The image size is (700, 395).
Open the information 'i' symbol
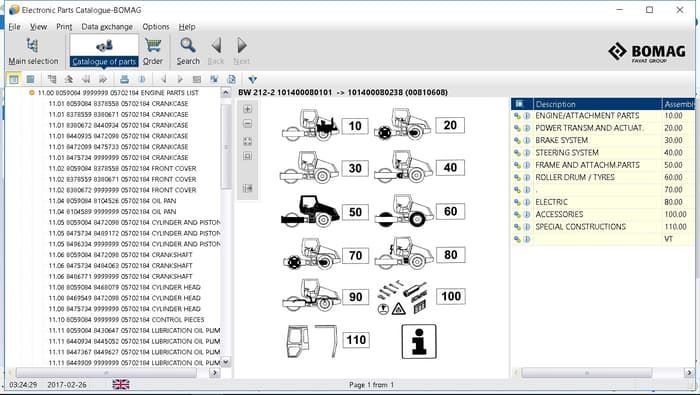point(419,341)
